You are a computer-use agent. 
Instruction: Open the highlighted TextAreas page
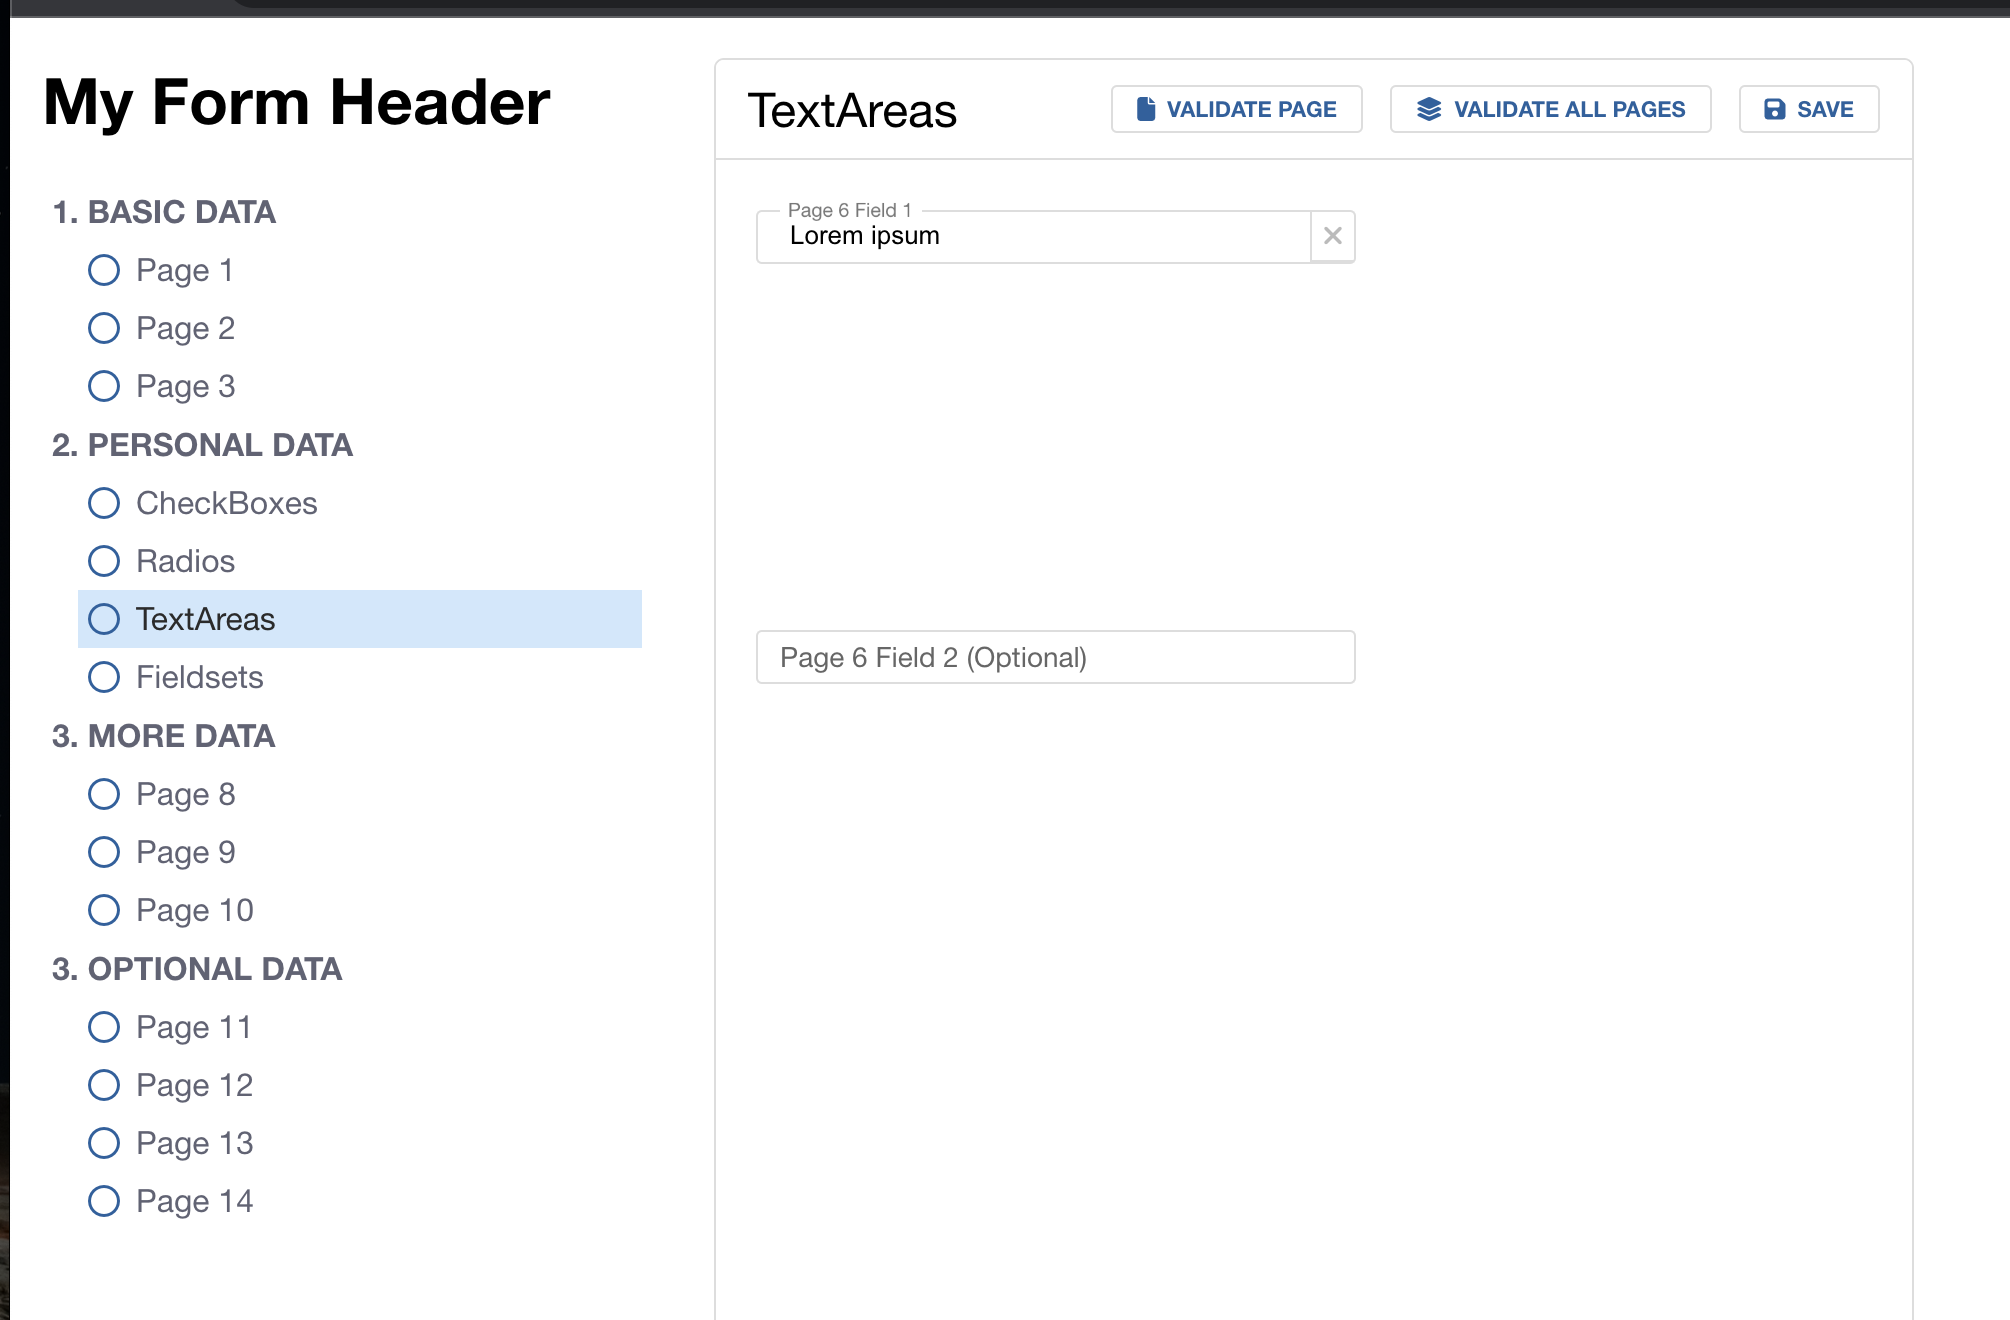point(360,619)
